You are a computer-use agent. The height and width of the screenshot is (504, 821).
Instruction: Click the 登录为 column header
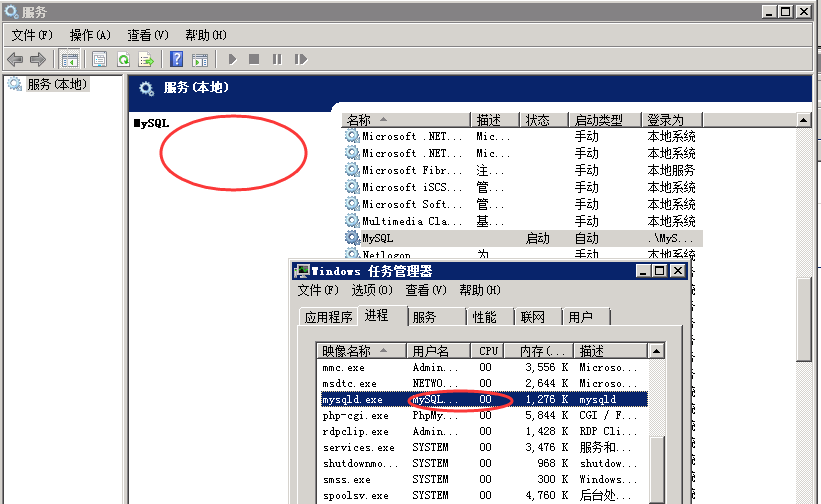pyautogui.click(x=672, y=120)
